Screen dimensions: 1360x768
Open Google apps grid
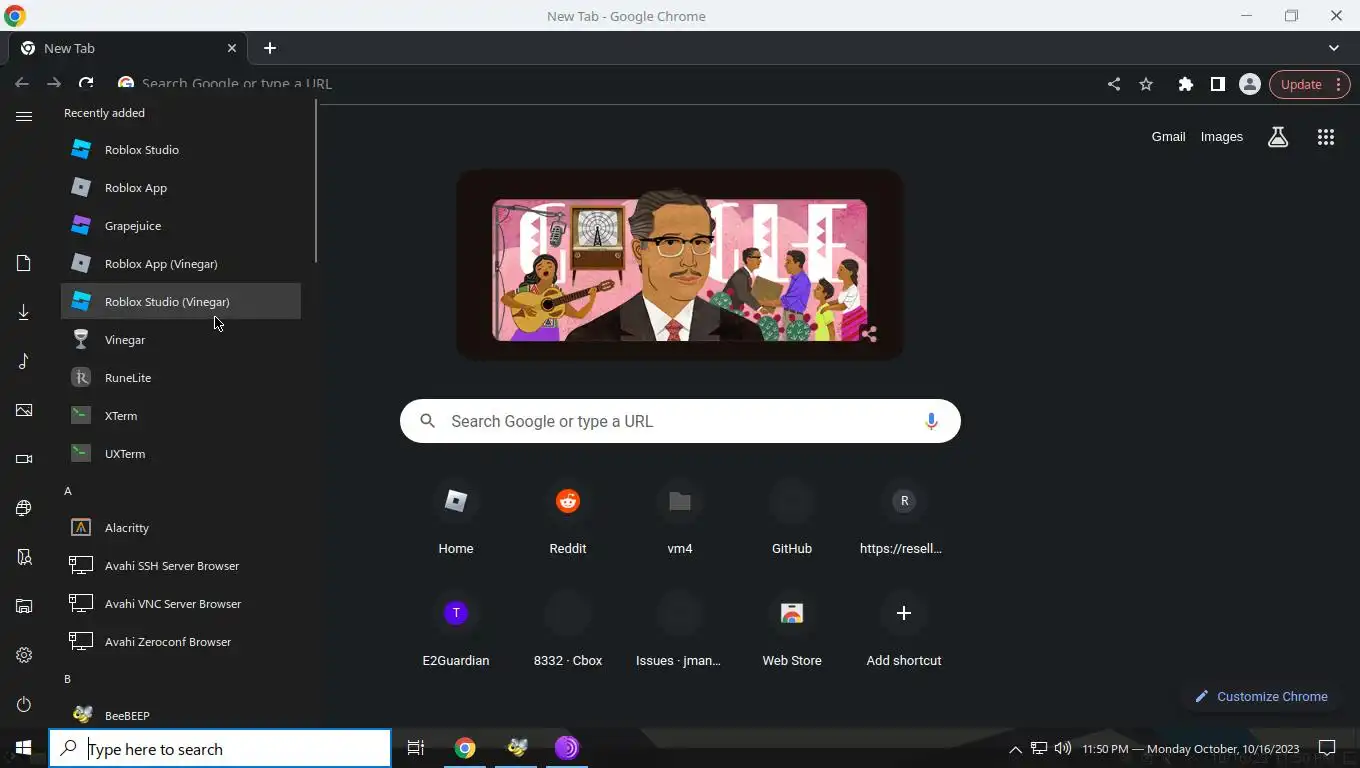pyautogui.click(x=1326, y=137)
